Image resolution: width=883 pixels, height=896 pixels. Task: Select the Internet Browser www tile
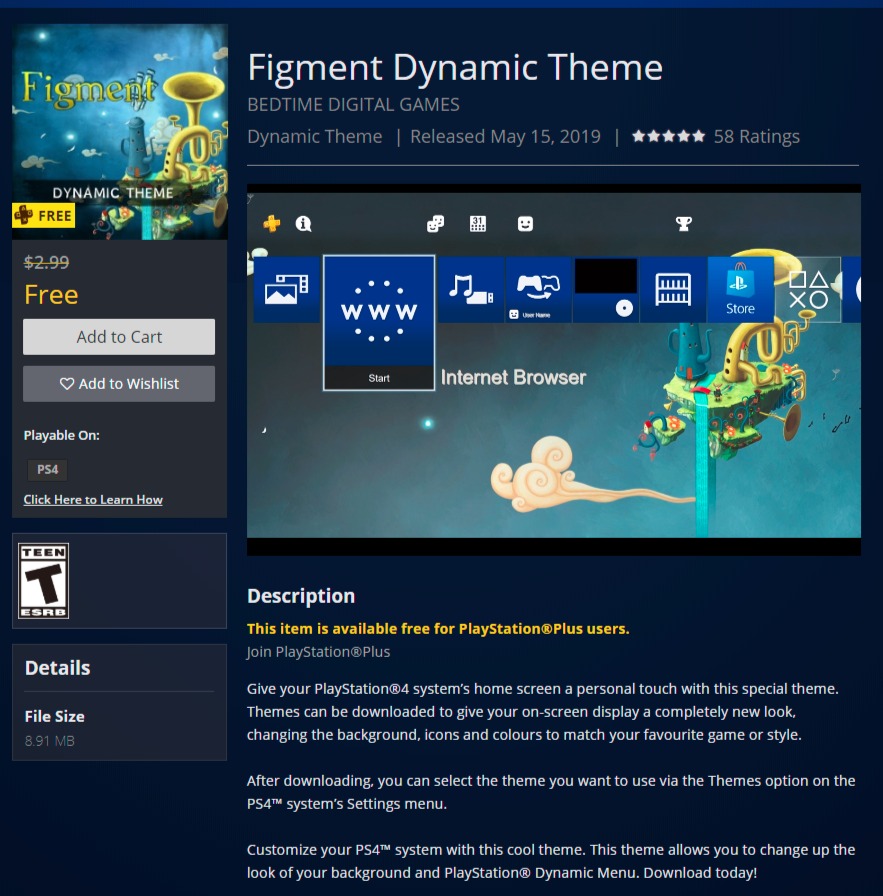[379, 323]
